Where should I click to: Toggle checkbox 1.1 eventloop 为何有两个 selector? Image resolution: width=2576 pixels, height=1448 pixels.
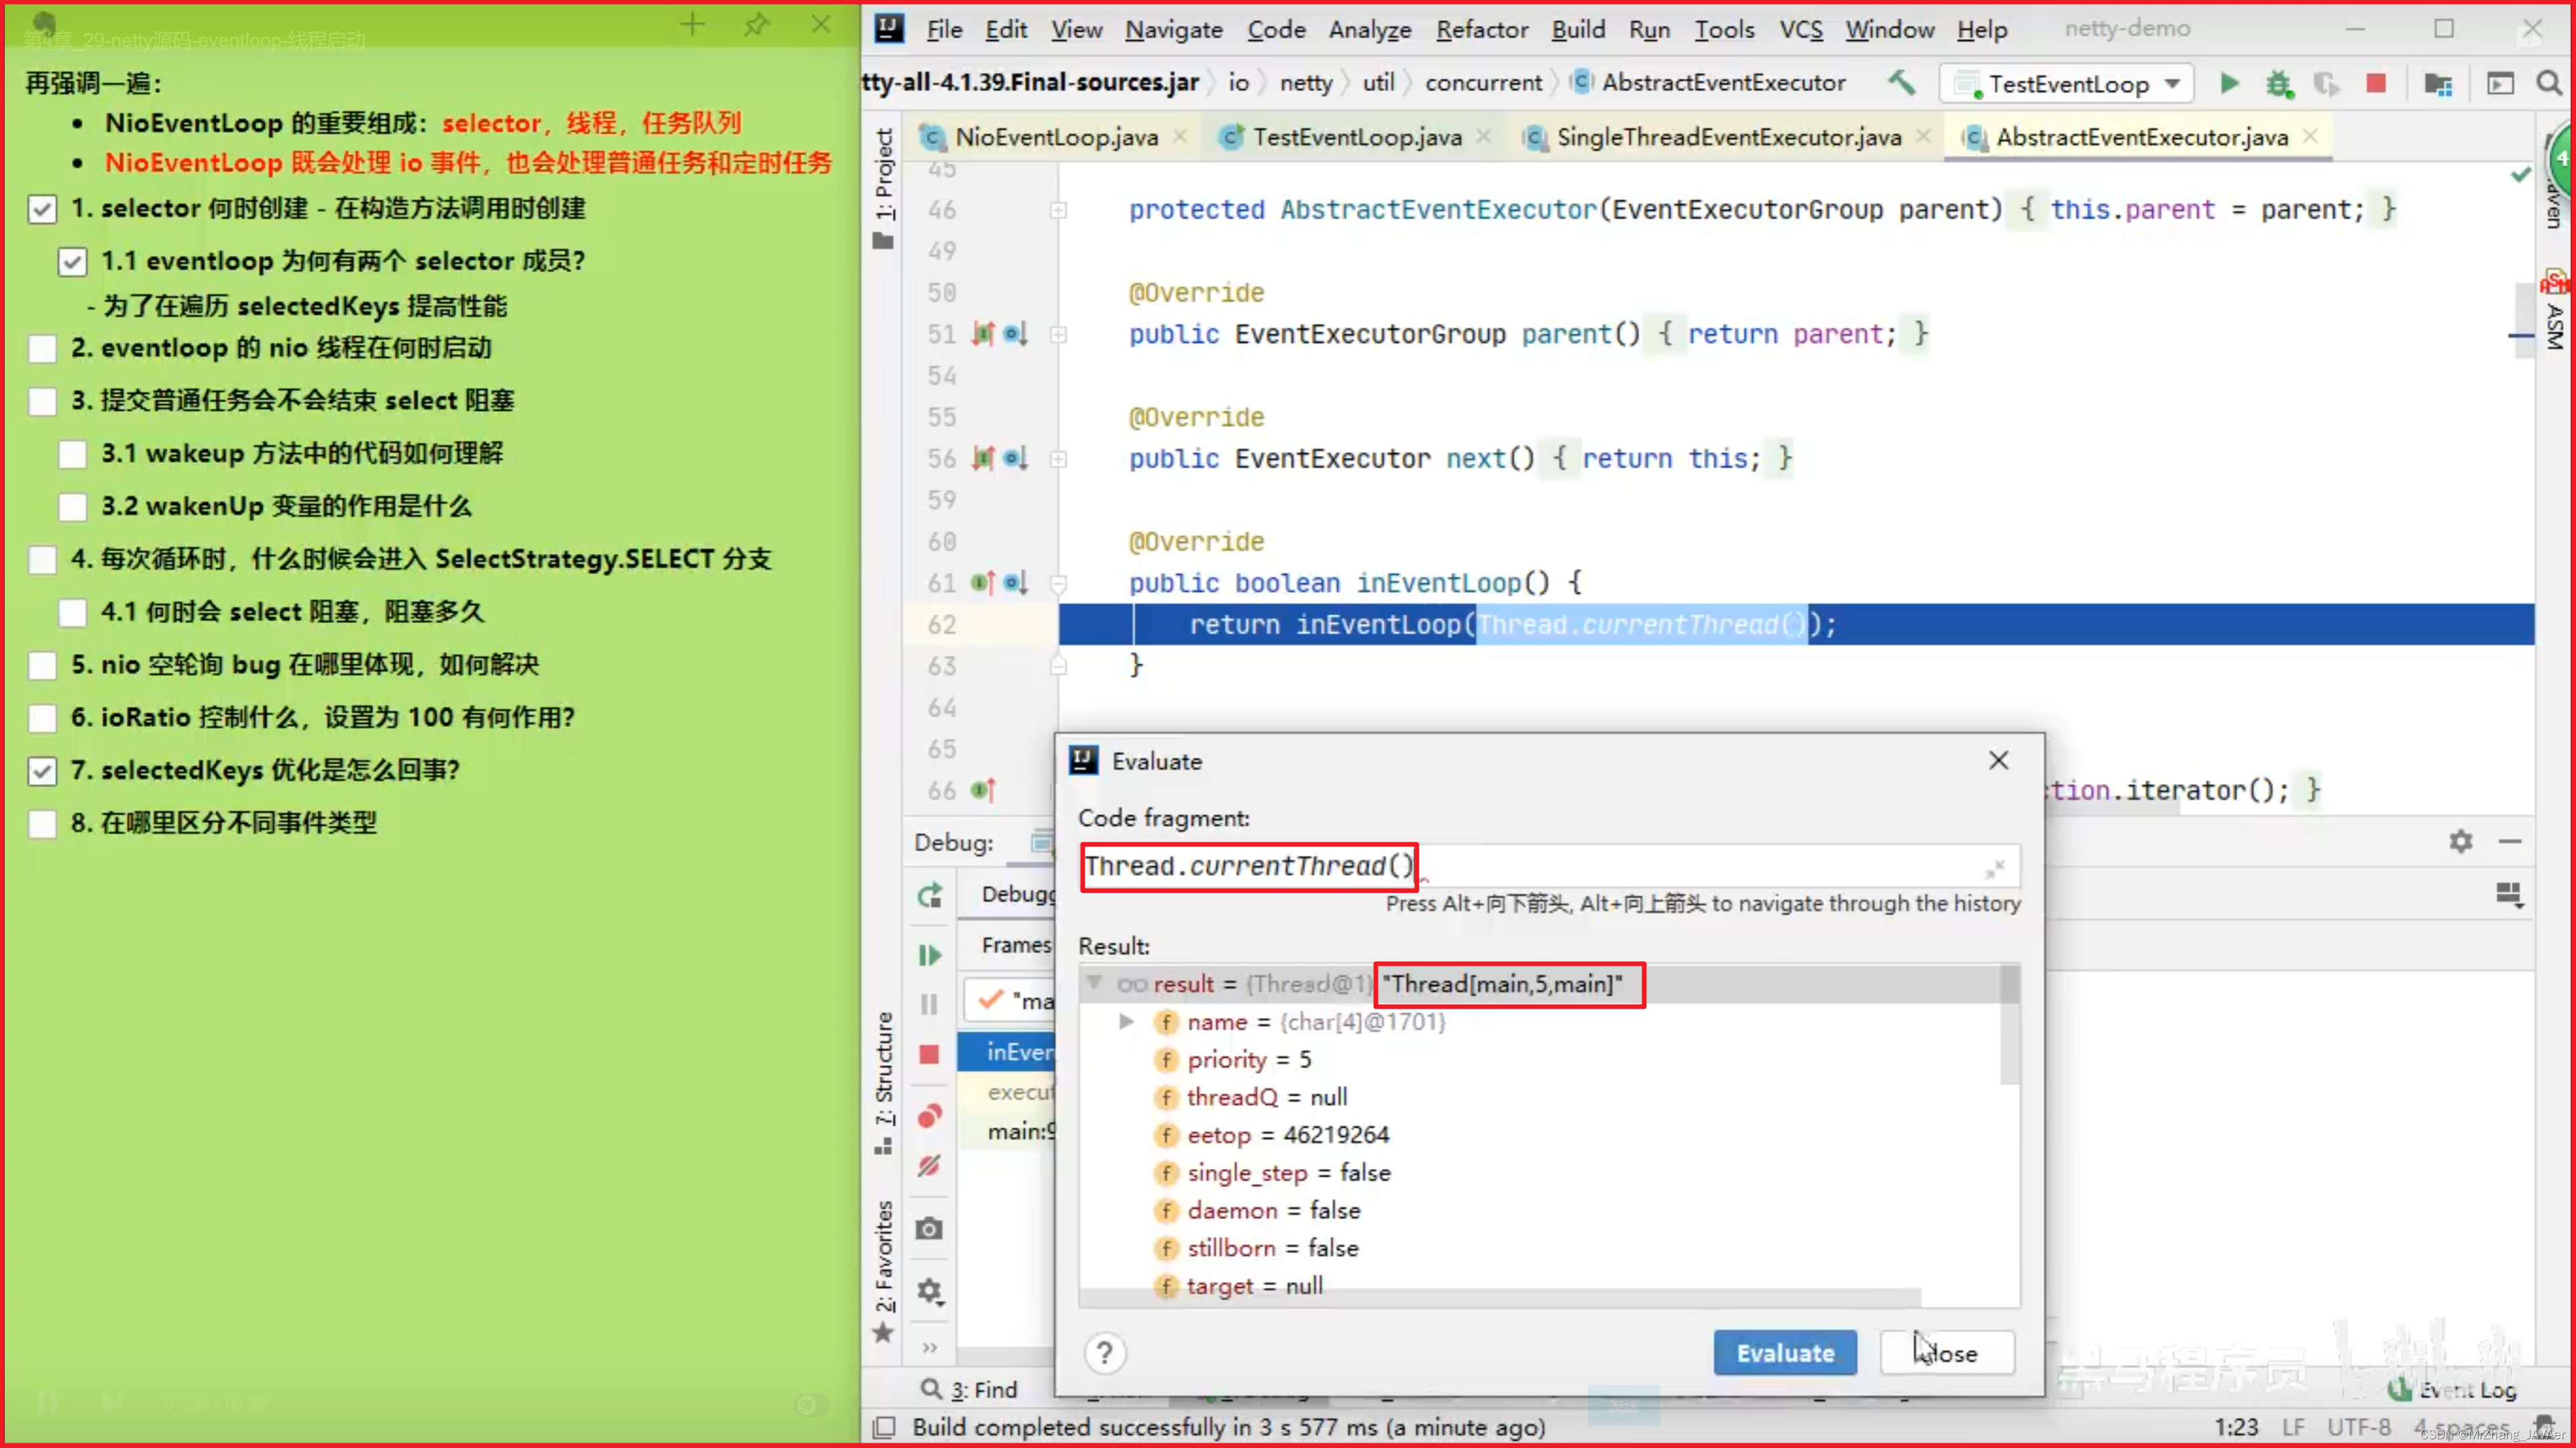pyautogui.click(x=72, y=262)
